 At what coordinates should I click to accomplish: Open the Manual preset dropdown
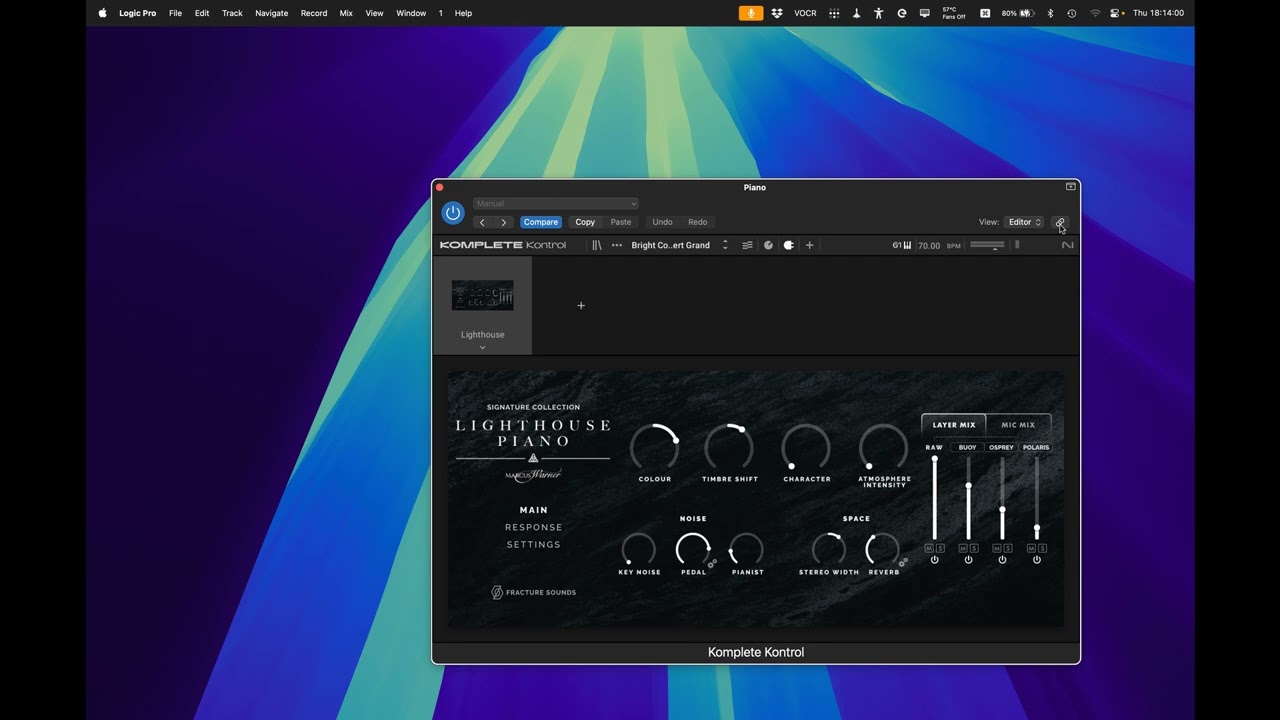pyautogui.click(x=555, y=204)
